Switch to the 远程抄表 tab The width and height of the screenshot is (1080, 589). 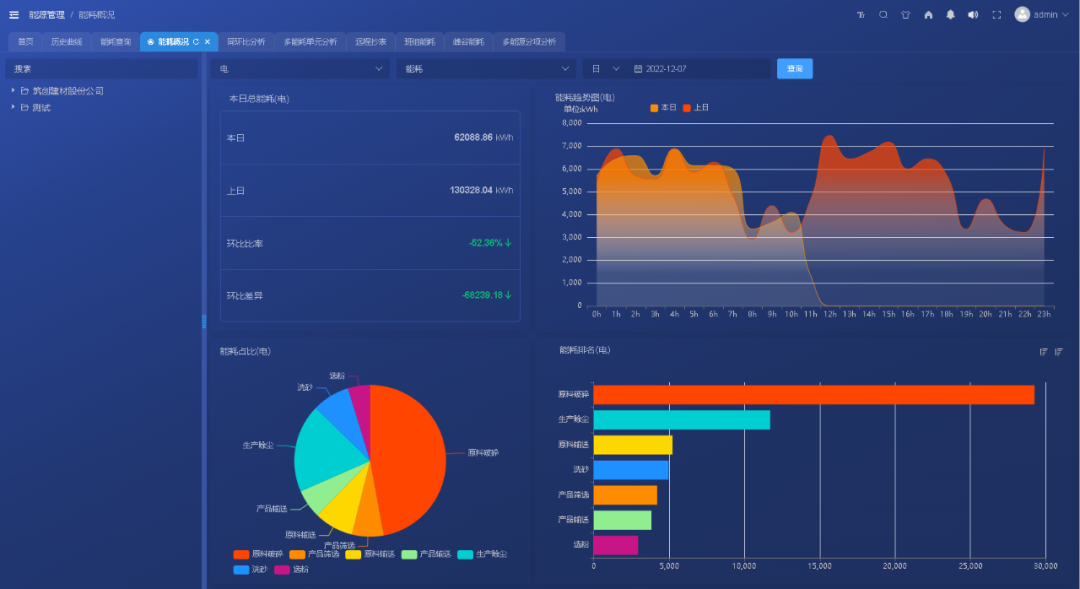(371, 42)
